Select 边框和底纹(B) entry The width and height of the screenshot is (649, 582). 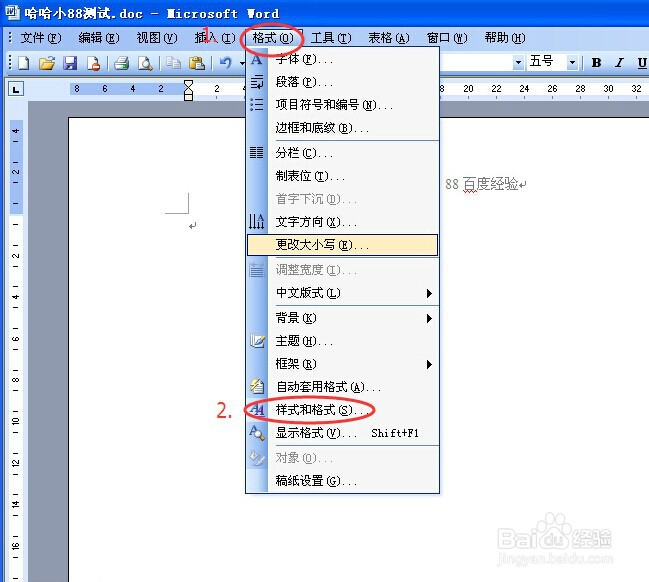[342, 128]
